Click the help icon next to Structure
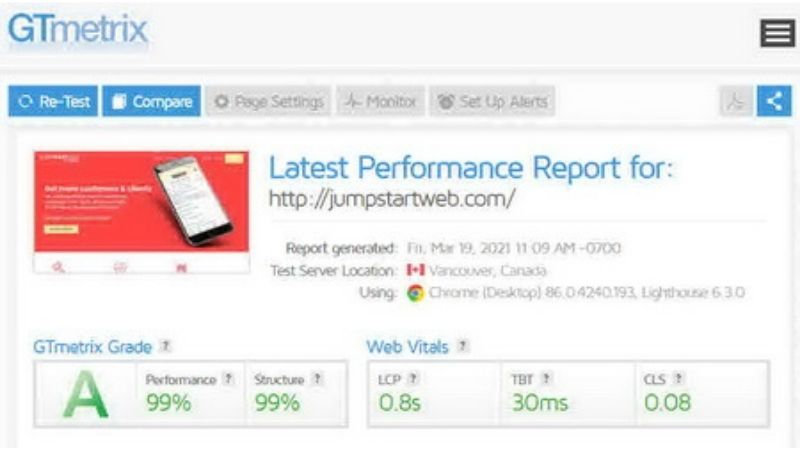This screenshot has width=800, height=460. tap(317, 378)
